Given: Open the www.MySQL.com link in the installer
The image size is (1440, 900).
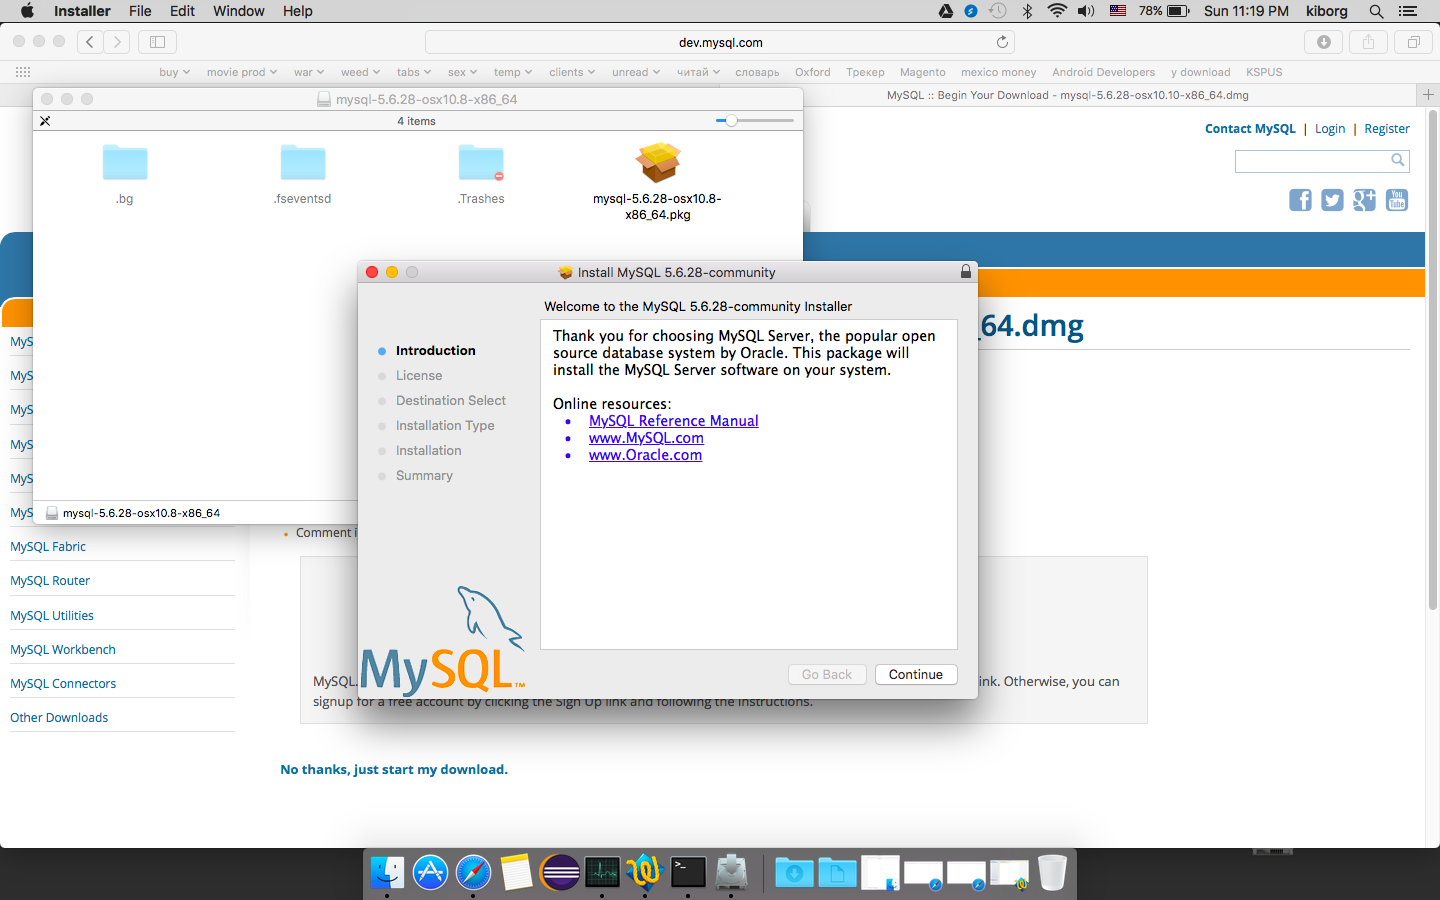Looking at the screenshot, I should tap(646, 438).
